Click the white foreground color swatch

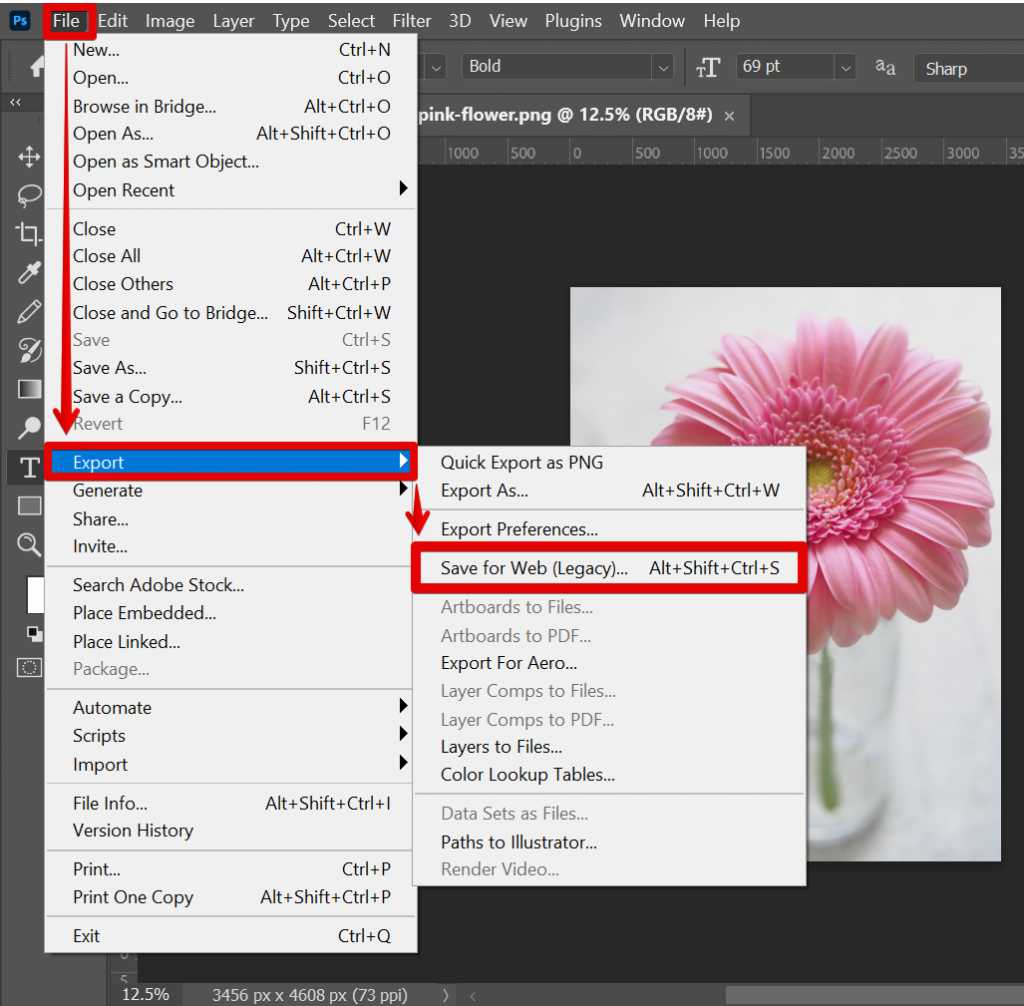point(36,595)
